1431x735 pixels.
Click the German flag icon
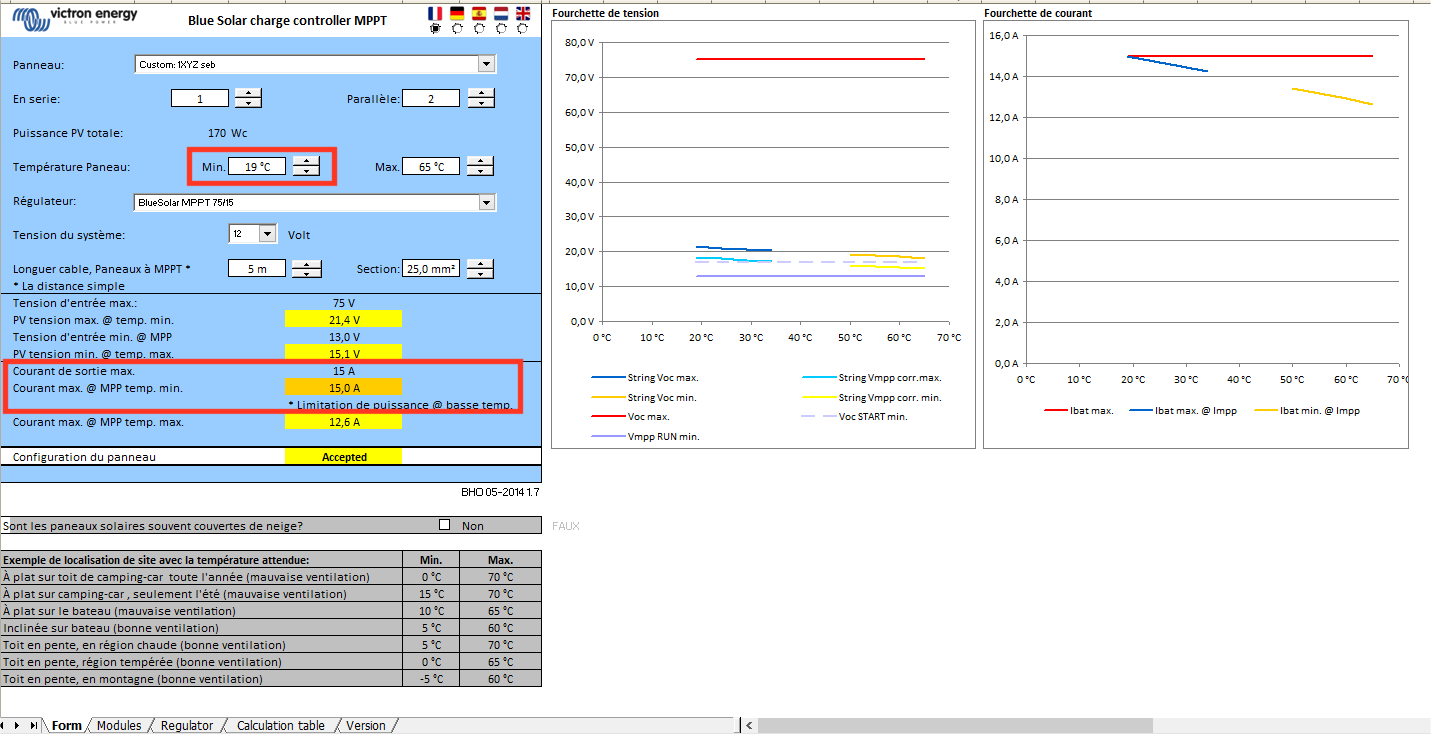coord(457,13)
